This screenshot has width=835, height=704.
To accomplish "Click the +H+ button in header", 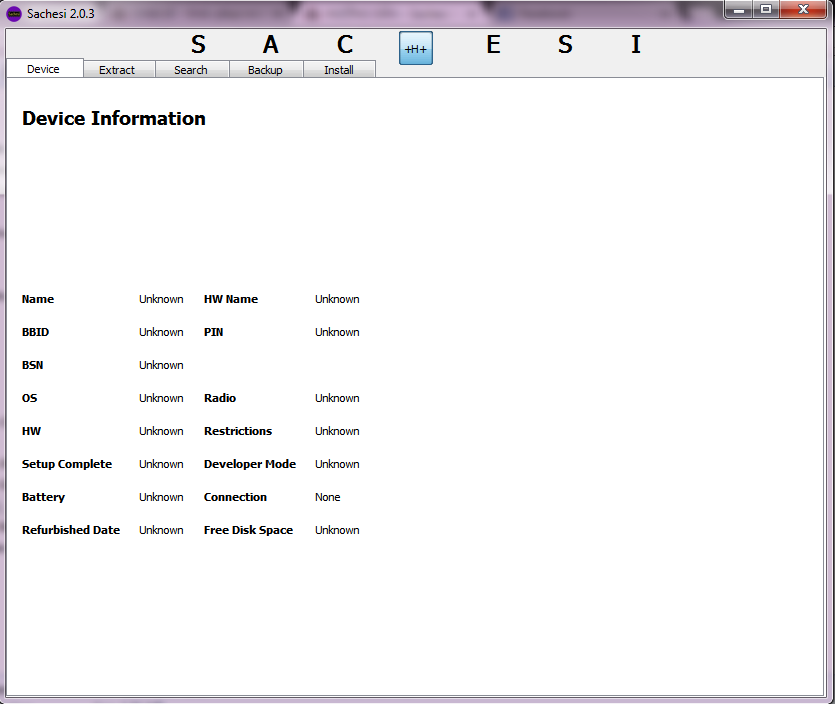I will (x=415, y=49).
